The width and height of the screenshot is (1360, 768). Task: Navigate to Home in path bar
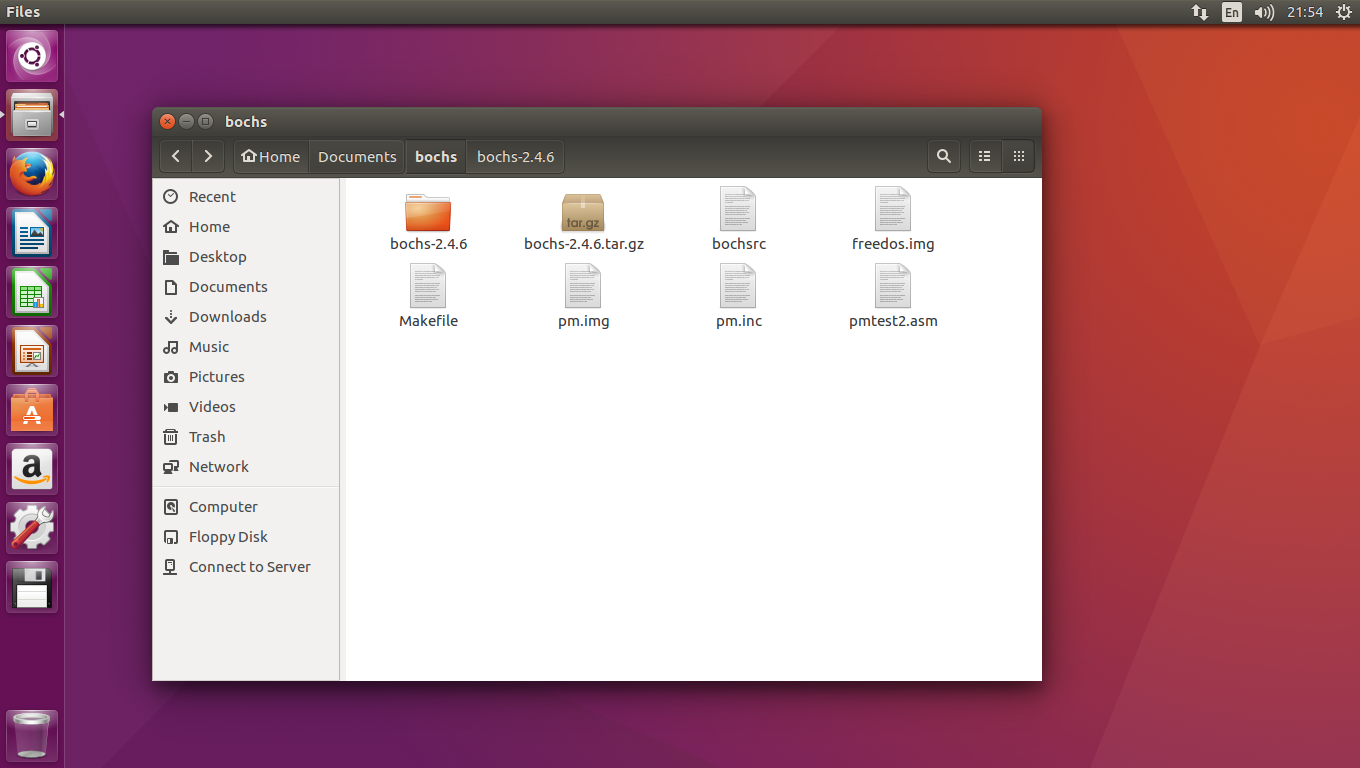(x=271, y=156)
